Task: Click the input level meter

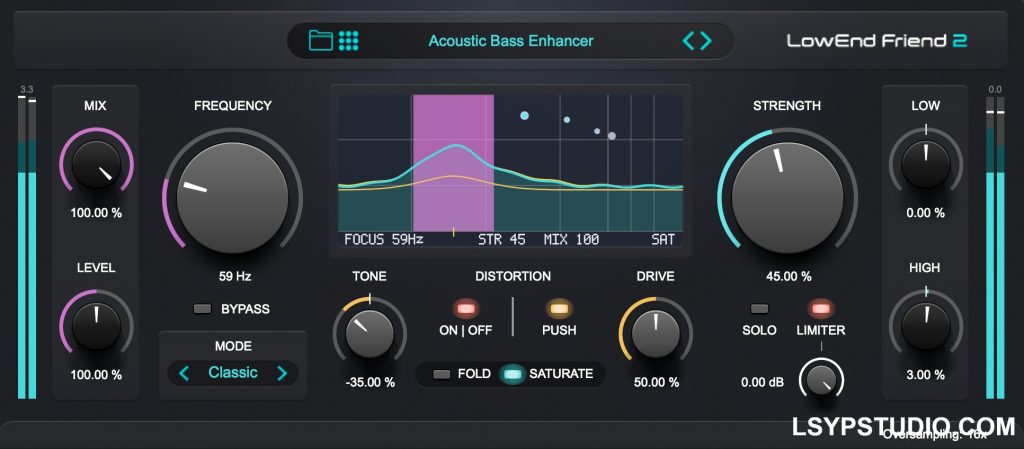Action: pos(27,247)
